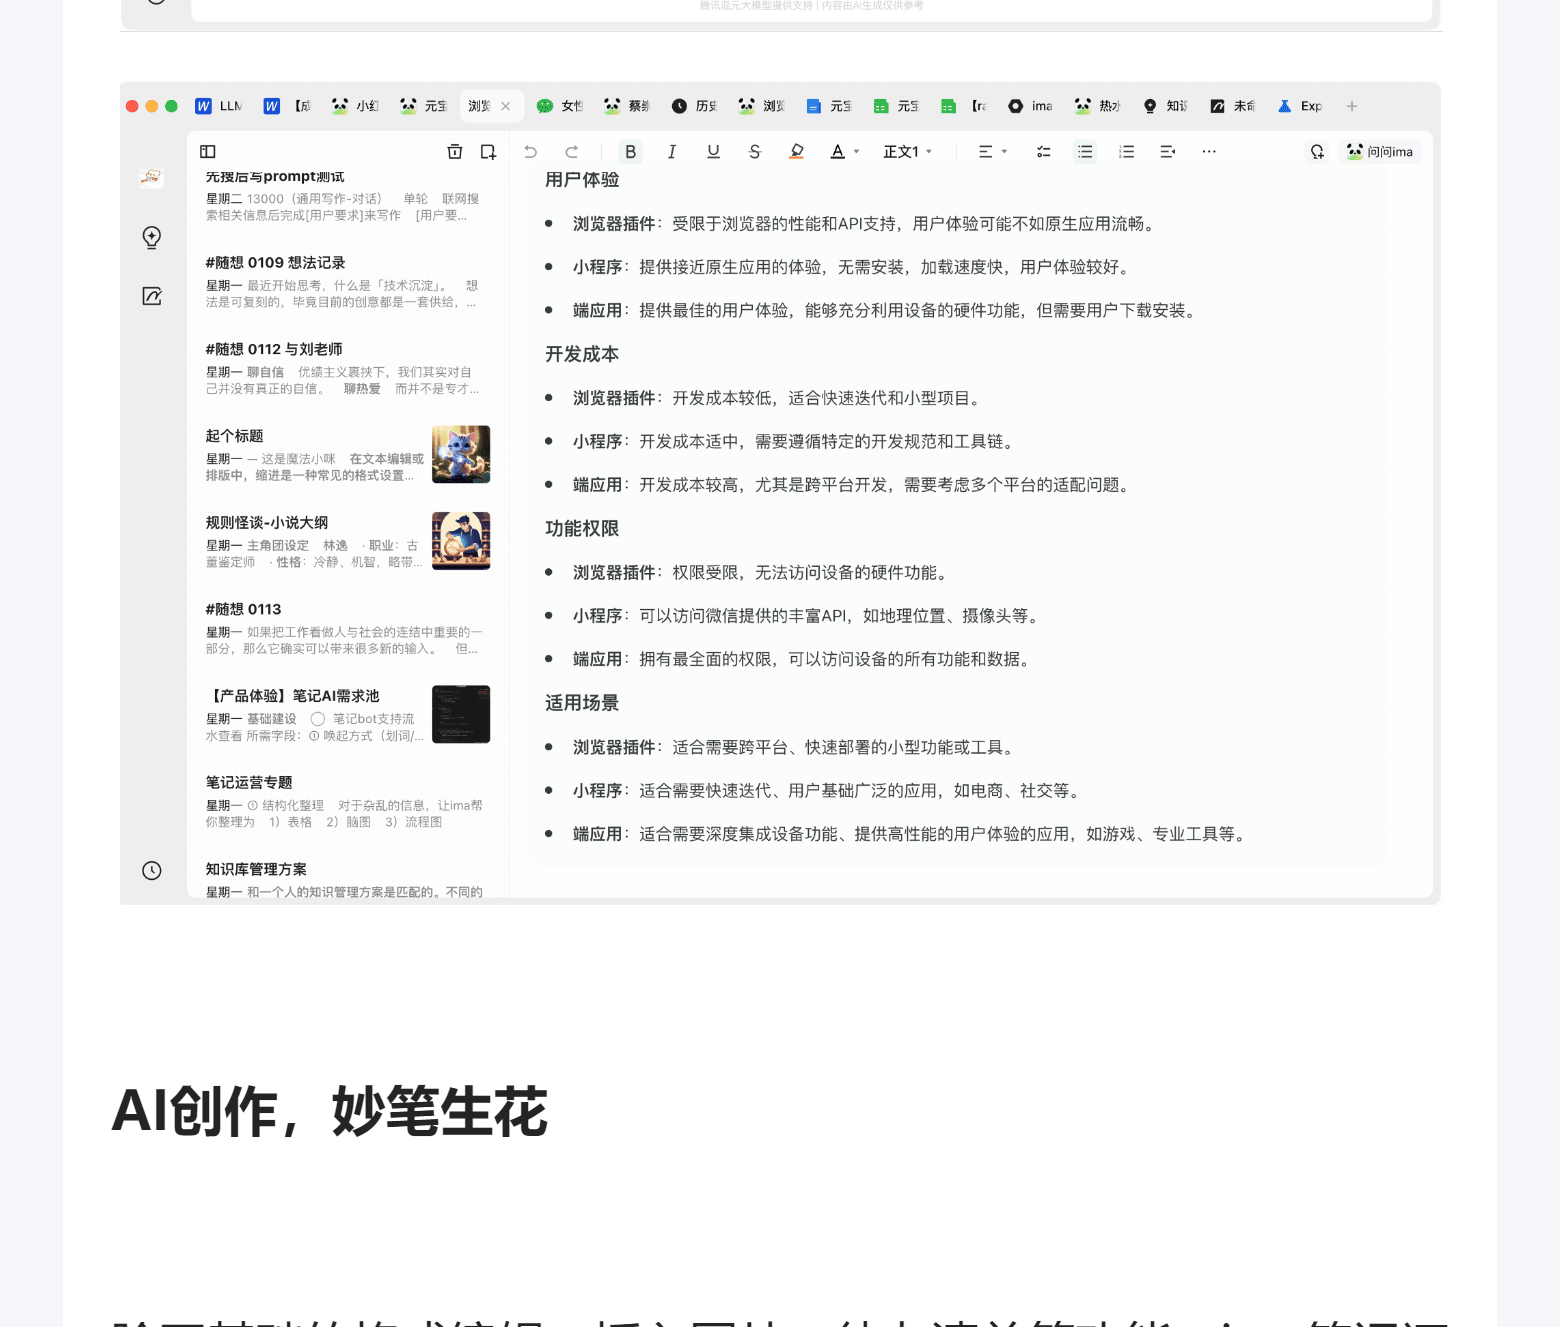The width and height of the screenshot is (1560, 1327).
Task: Open the lightbulb icon in left sidebar
Action: click(152, 237)
